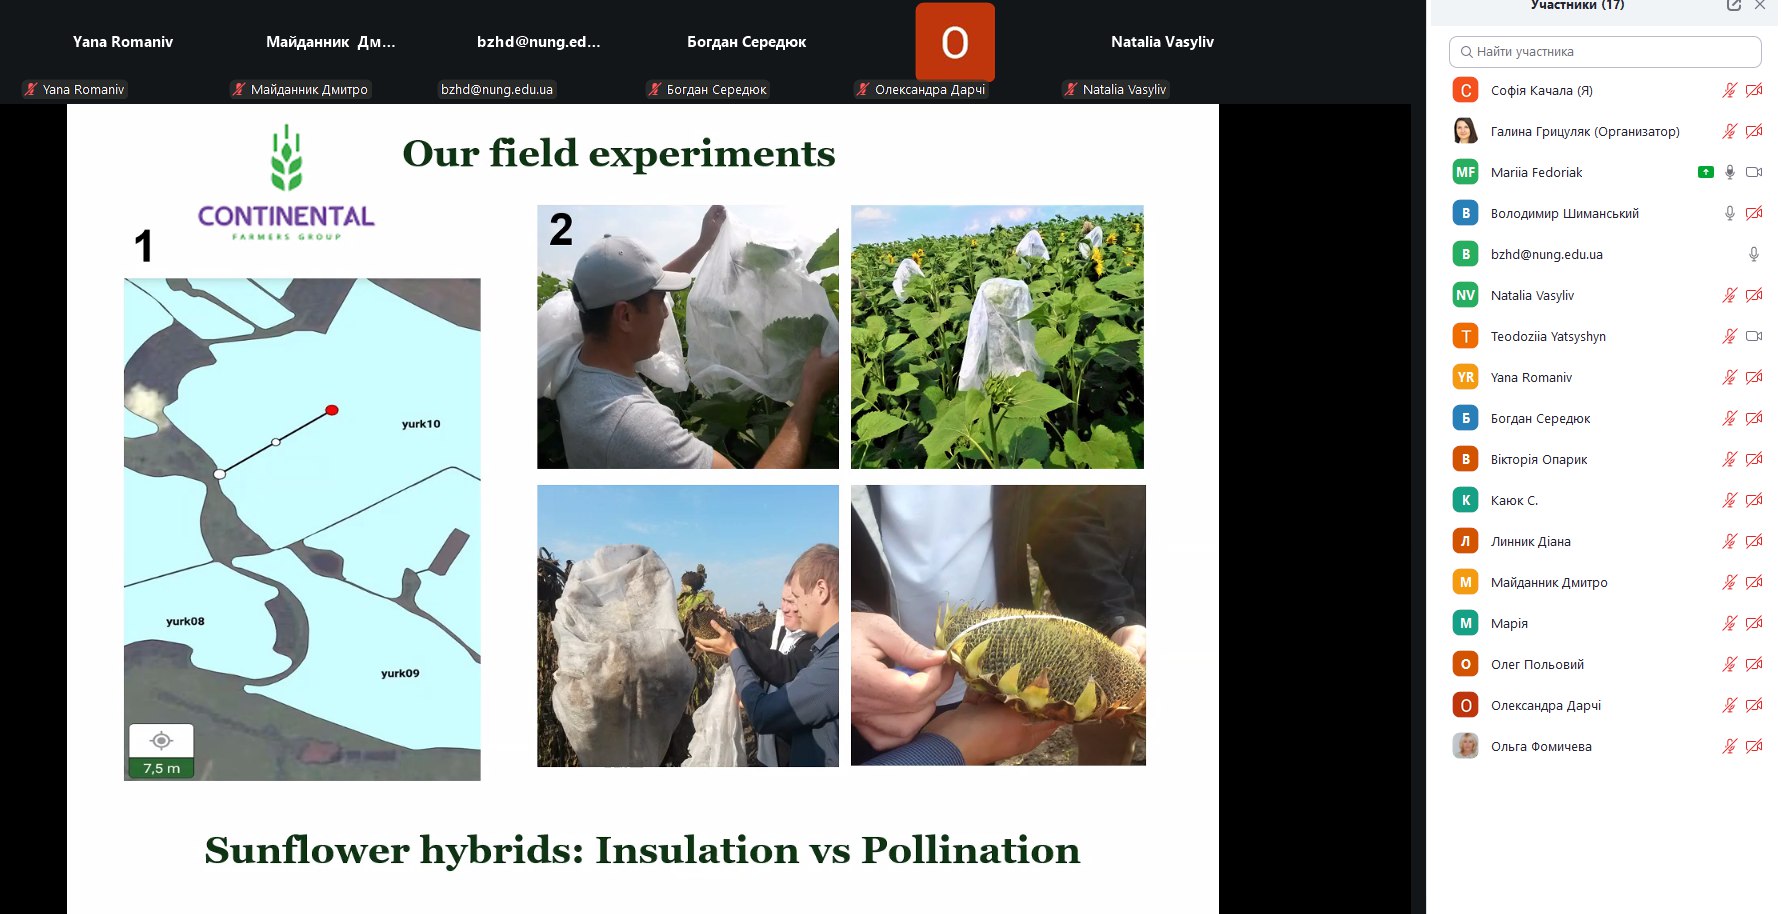Click Володимир Шиманський's microphone icon

(x=1730, y=213)
